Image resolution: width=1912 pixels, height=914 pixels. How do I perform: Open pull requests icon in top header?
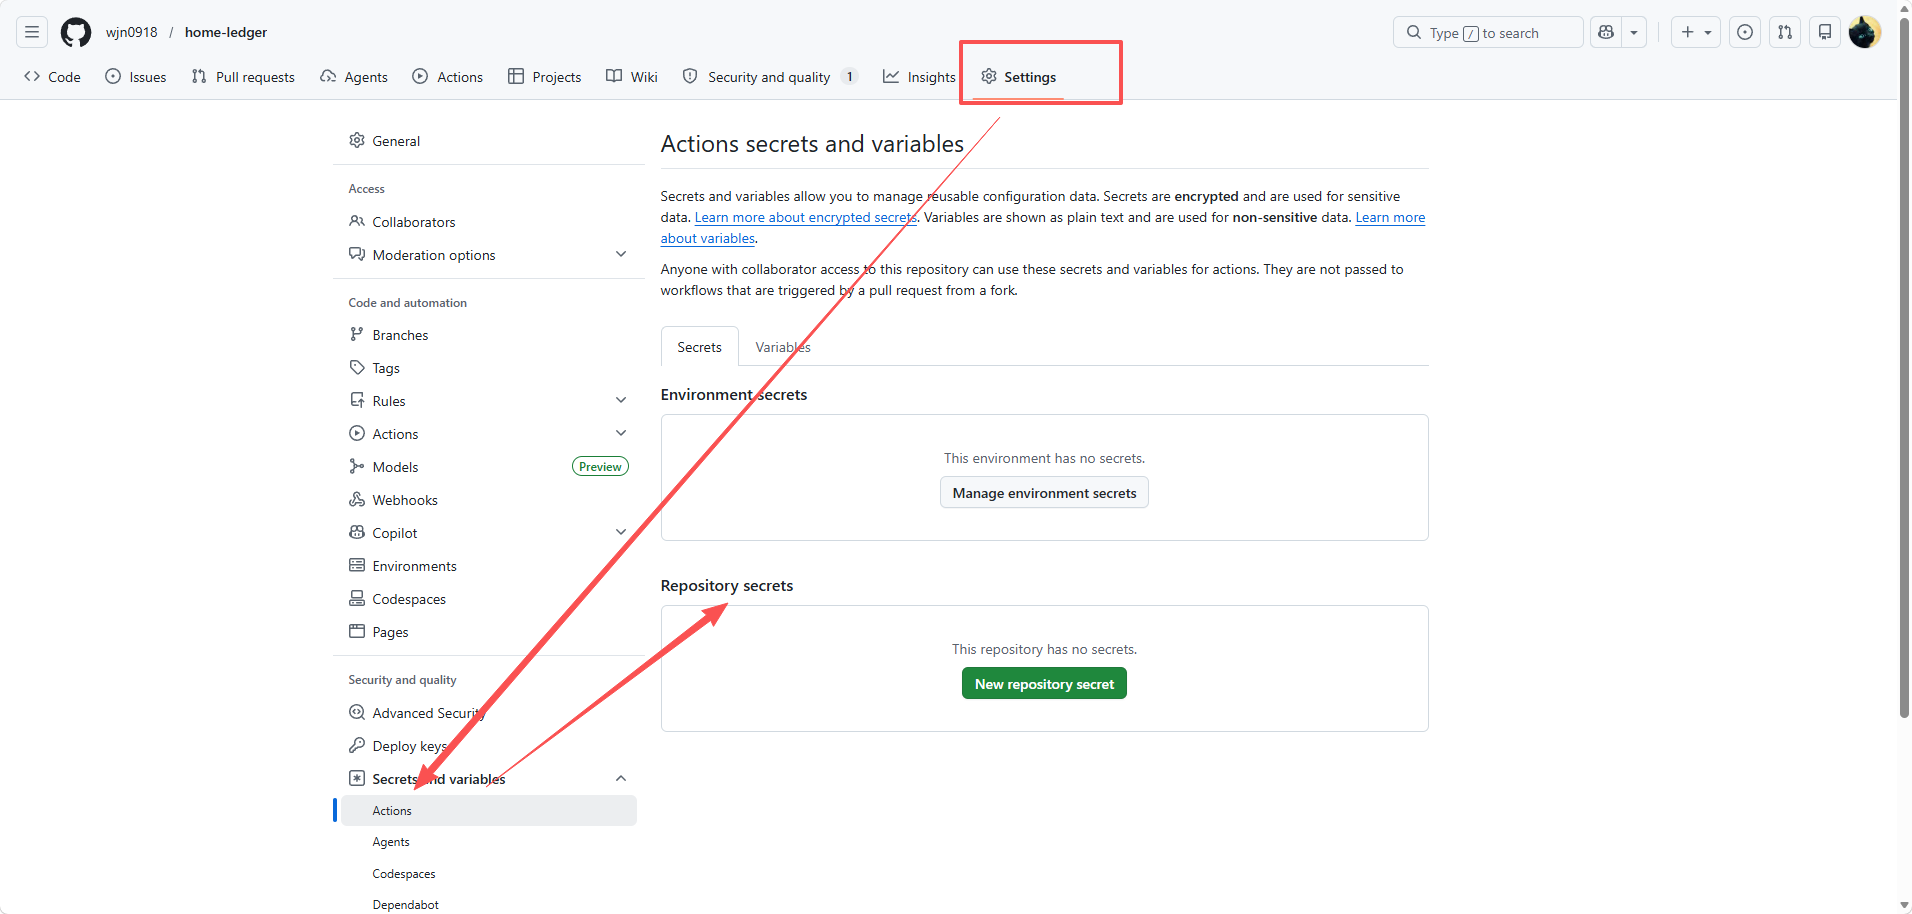coord(1785,32)
